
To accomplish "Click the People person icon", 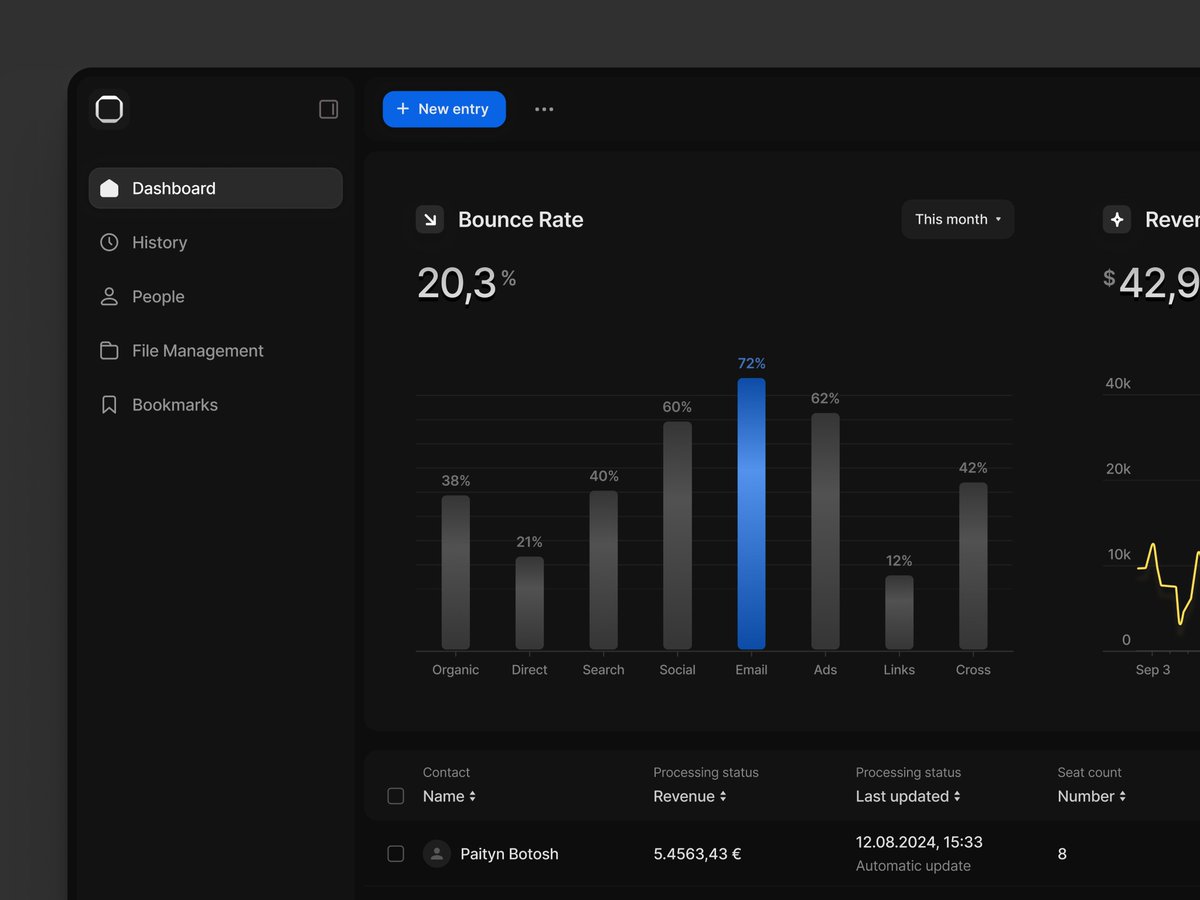I will (109, 296).
